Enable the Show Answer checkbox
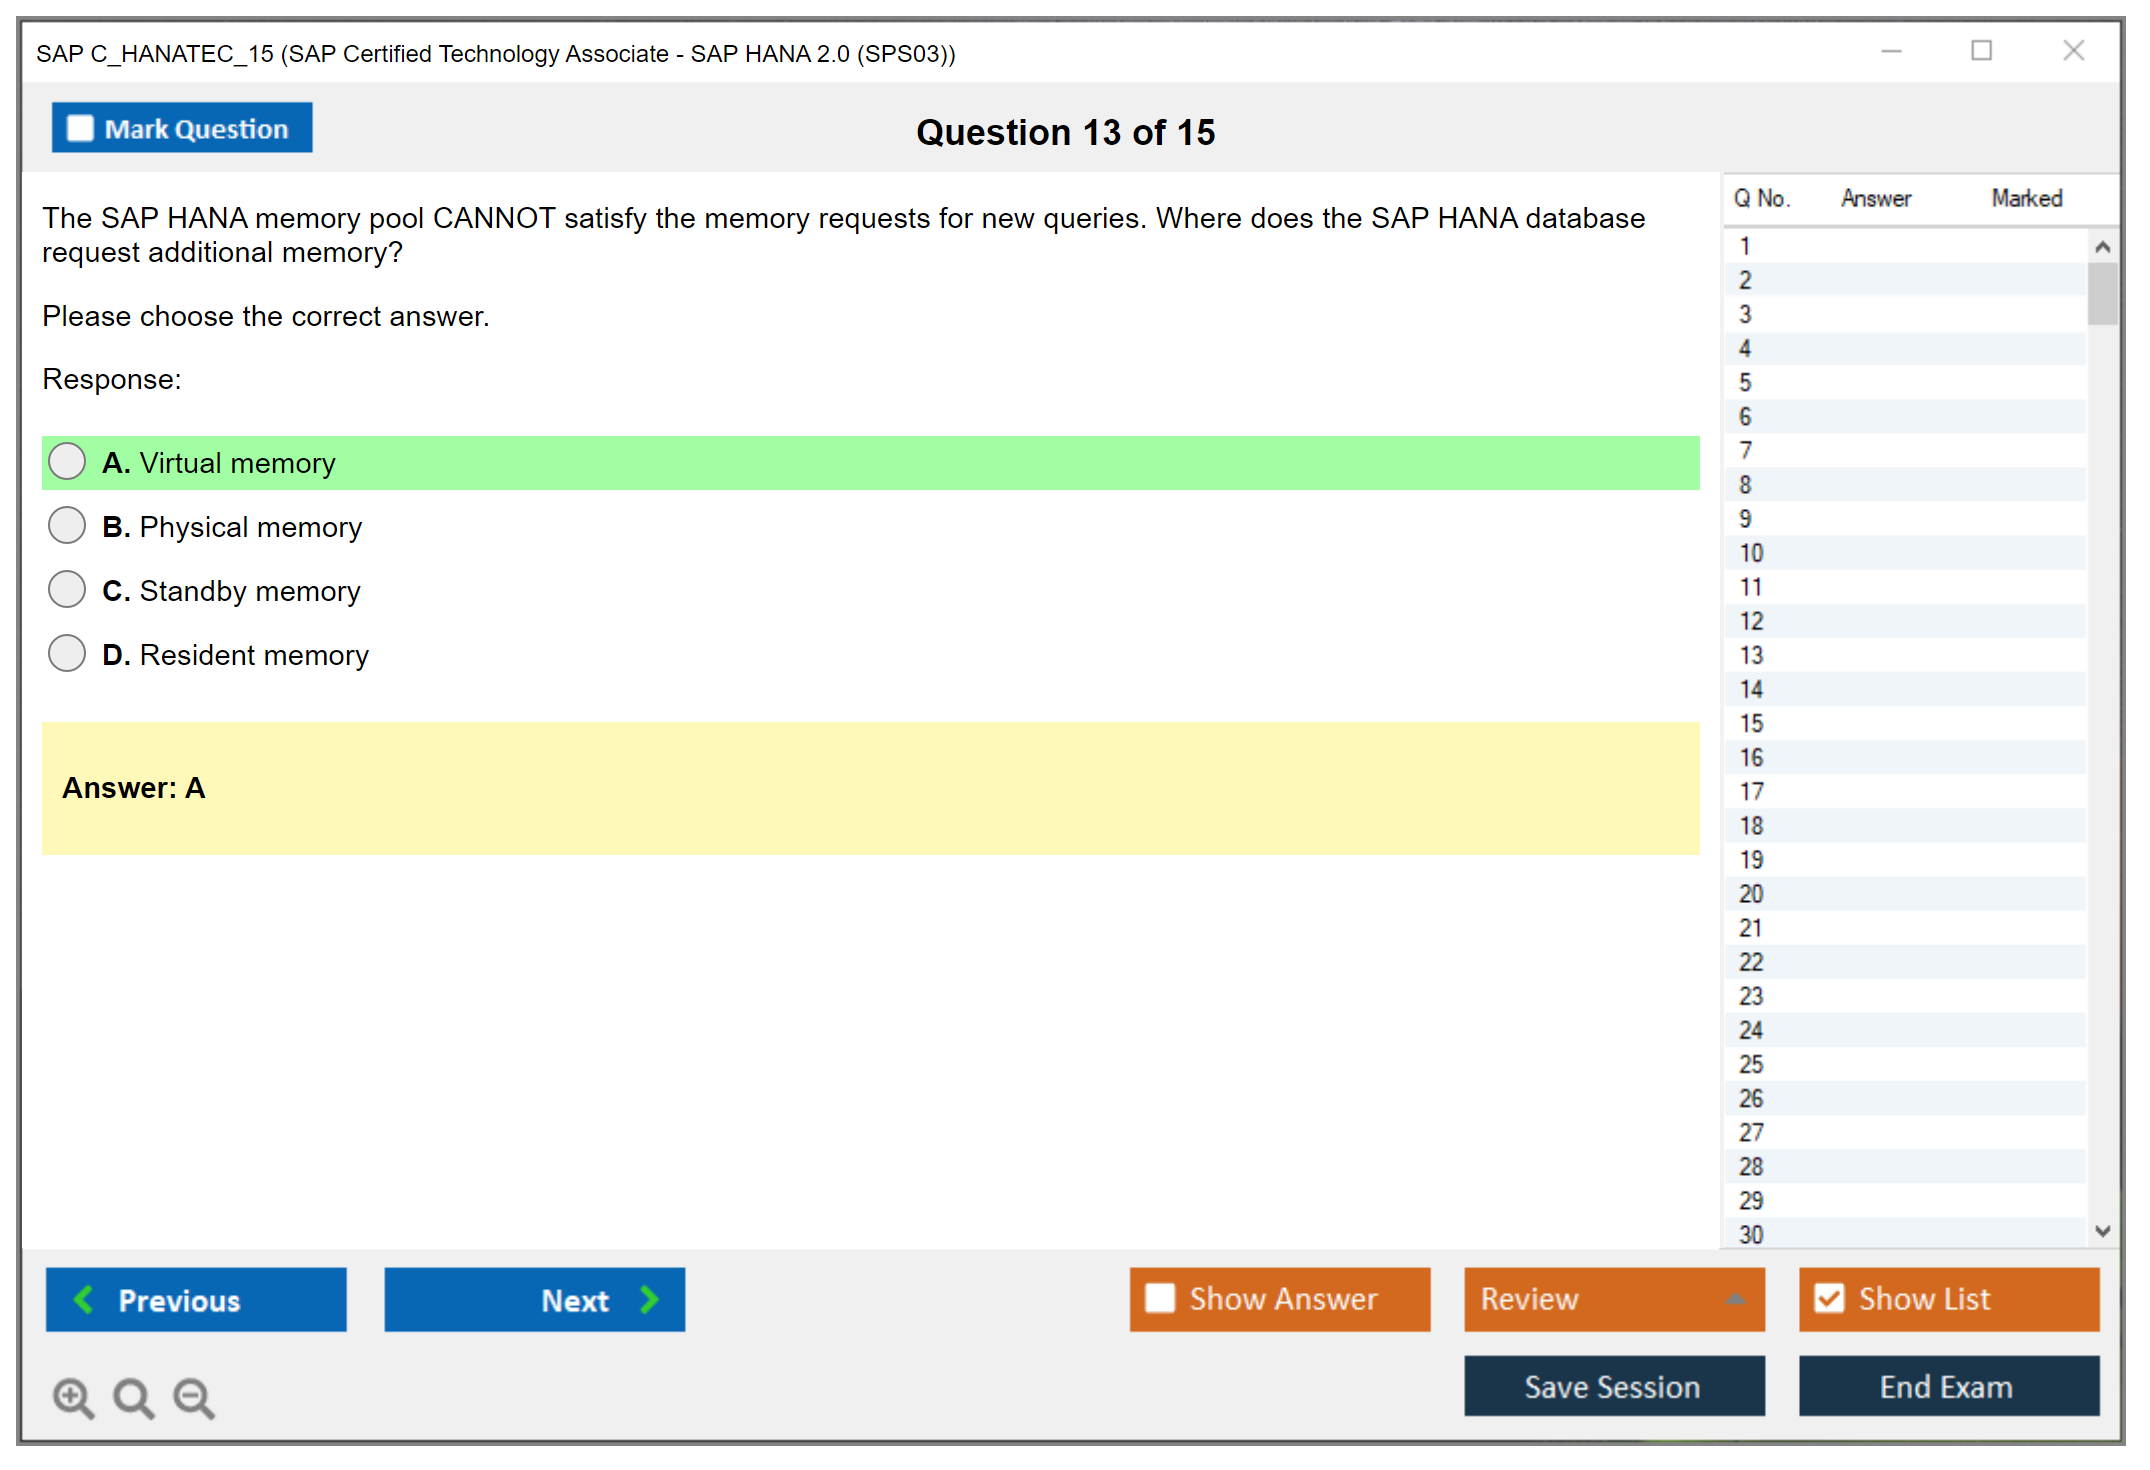 pyautogui.click(x=1160, y=1298)
